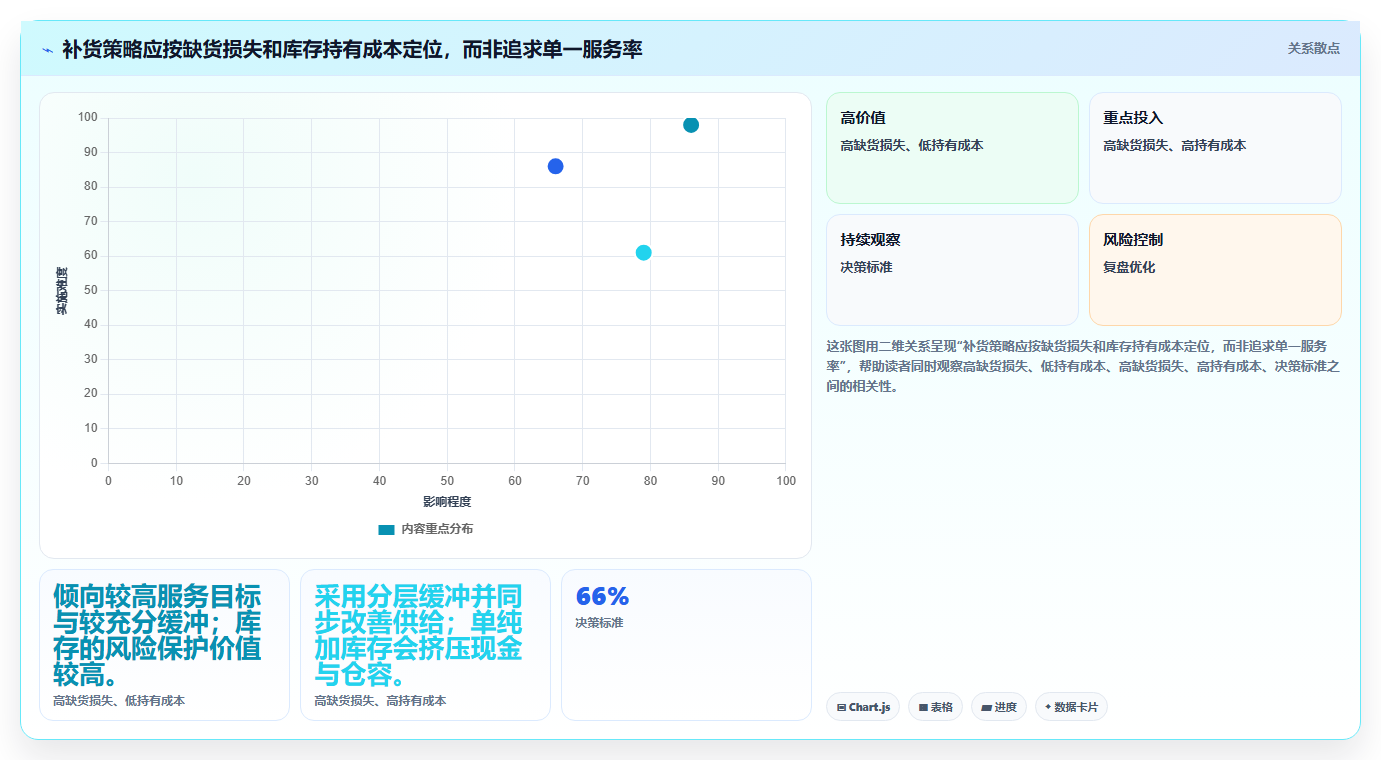Click the 66% value

coord(602,597)
